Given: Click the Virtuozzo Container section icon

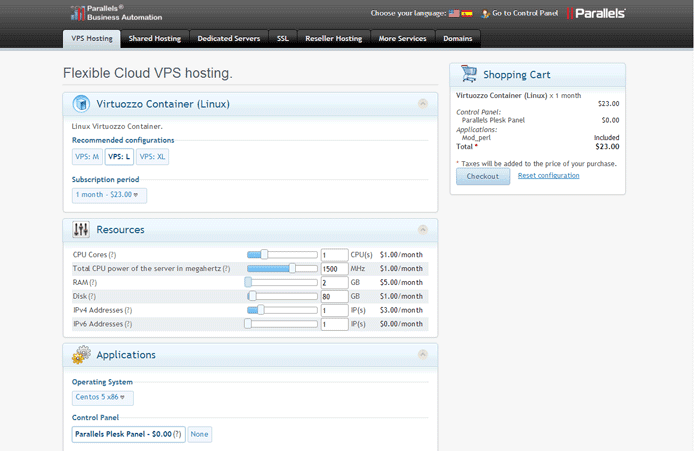Looking at the screenshot, I should point(81,104).
